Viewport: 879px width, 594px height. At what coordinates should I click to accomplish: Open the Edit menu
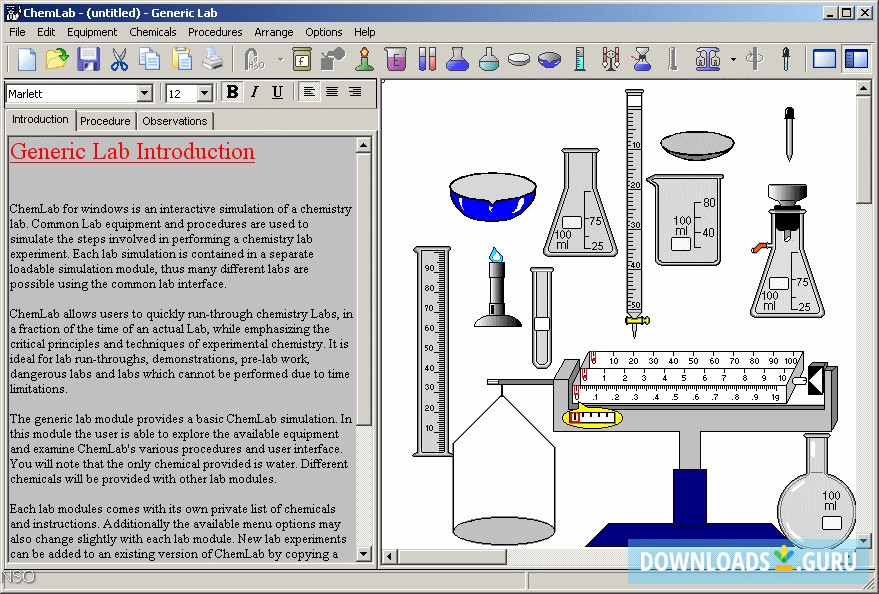[x=46, y=32]
